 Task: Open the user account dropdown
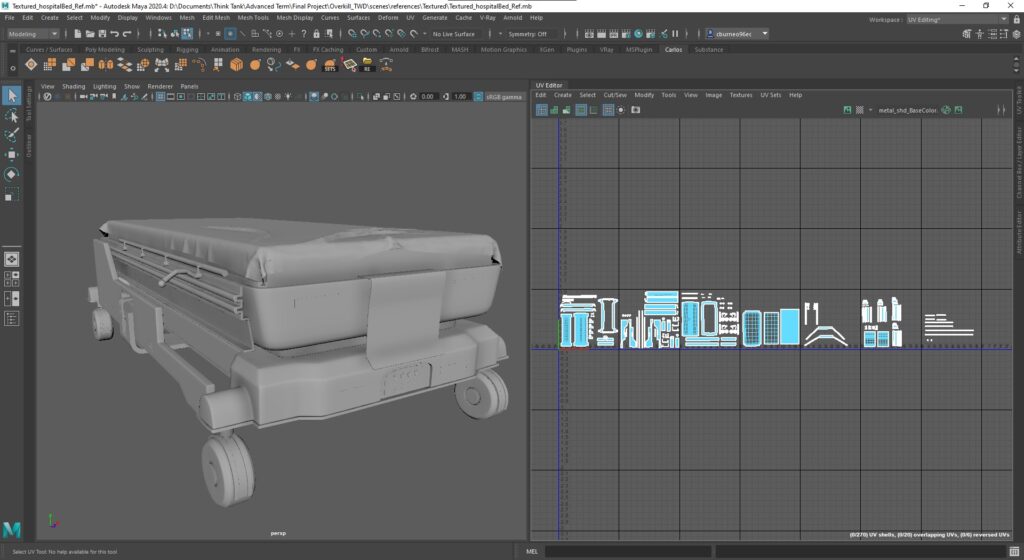pyautogui.click(x=737, y=34)
